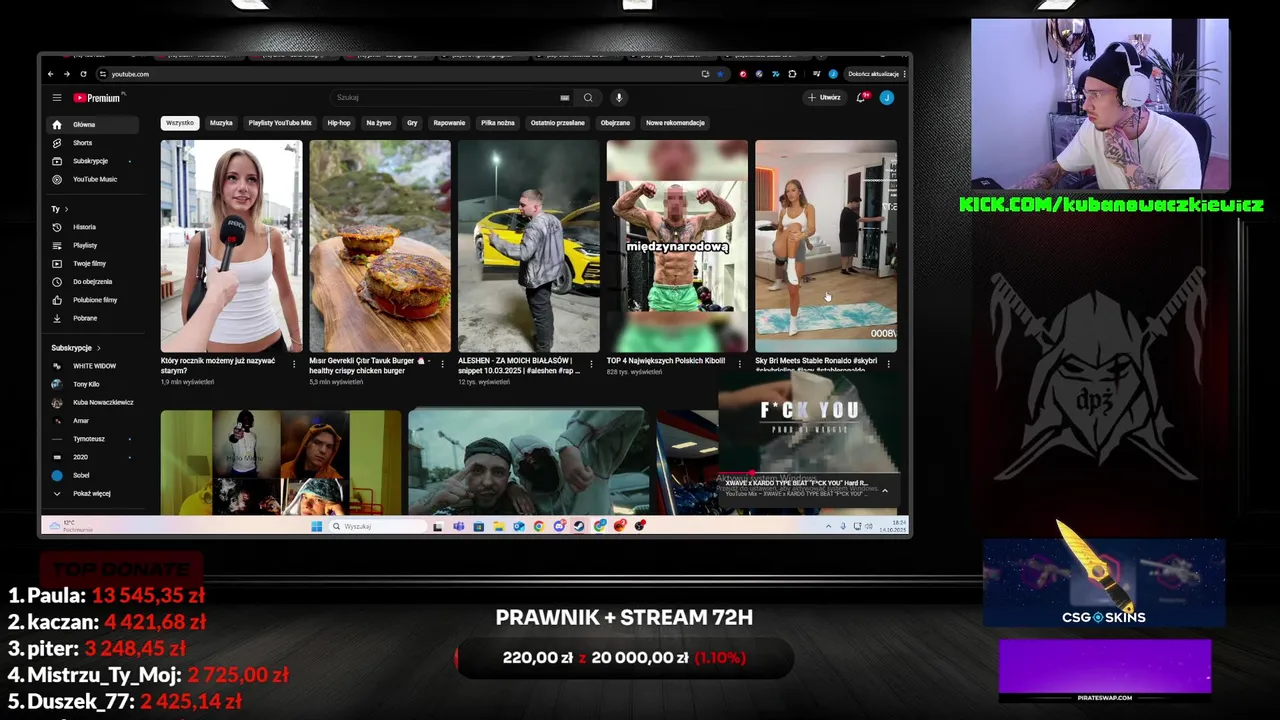Select the Nowe rekomendacje chip
This screenshot has width=1280, height=720.
(675, 123)
